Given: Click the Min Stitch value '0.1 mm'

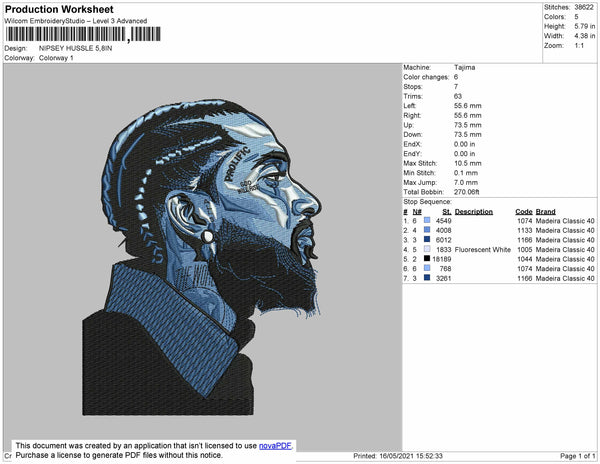Looking at the screenshot, I should point(466,173).
